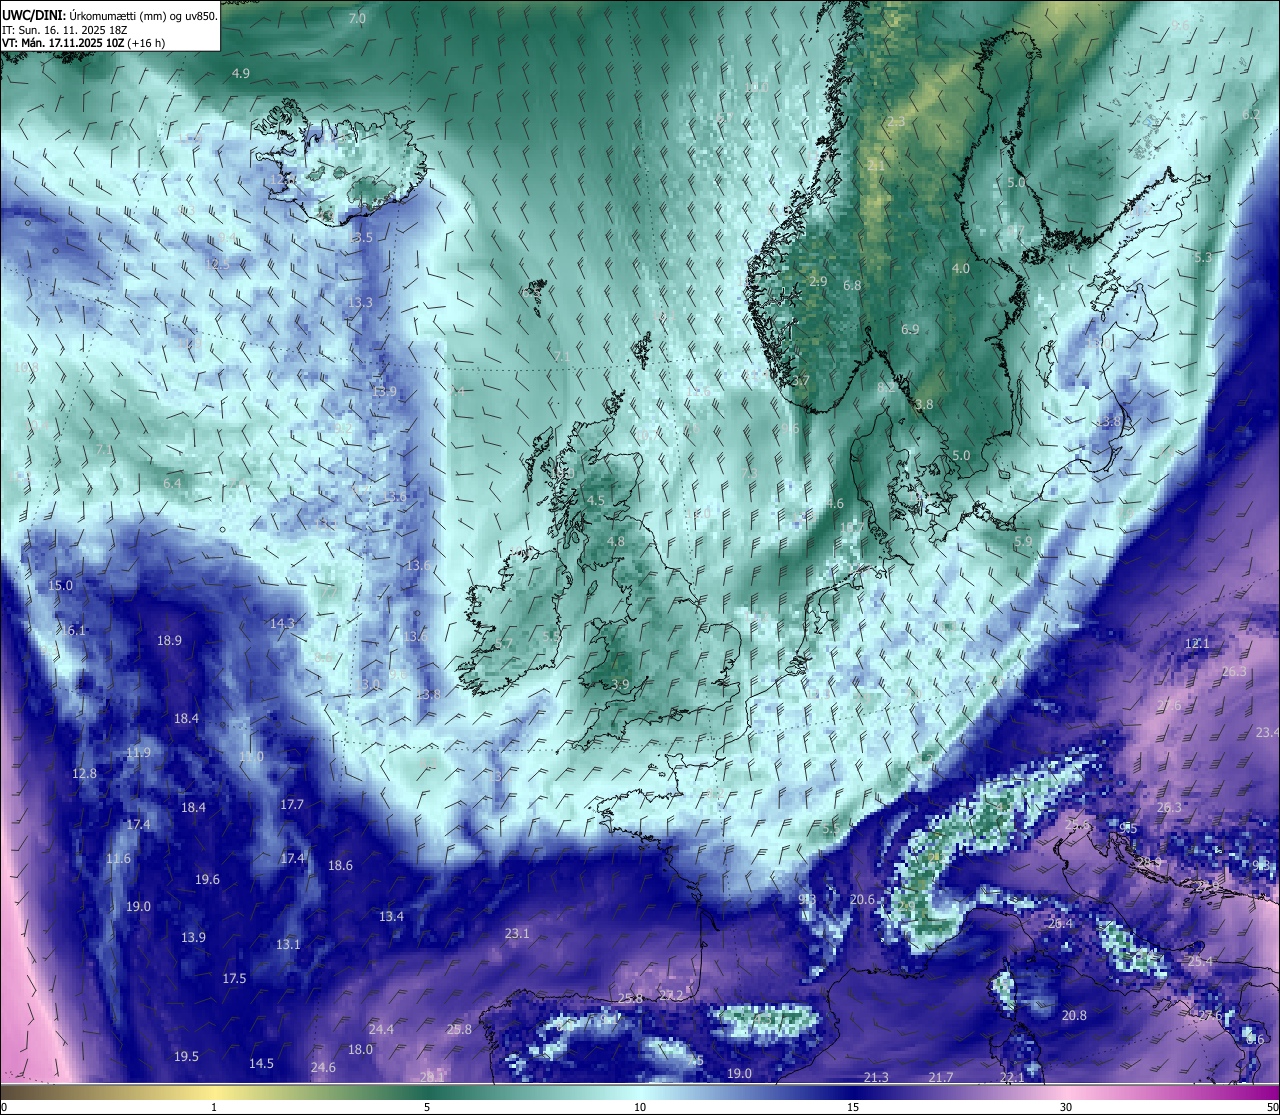Click the 4.0 value over Sweden
The image size is (1280, 1115).
961,268
